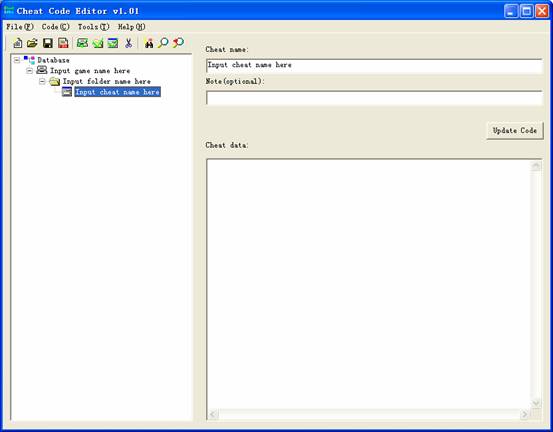This screenshot has width=553, height=432.
Task: Click the Cheat data scrollbar down arrow
Action: pyautogui.click(x=536, y=403)
